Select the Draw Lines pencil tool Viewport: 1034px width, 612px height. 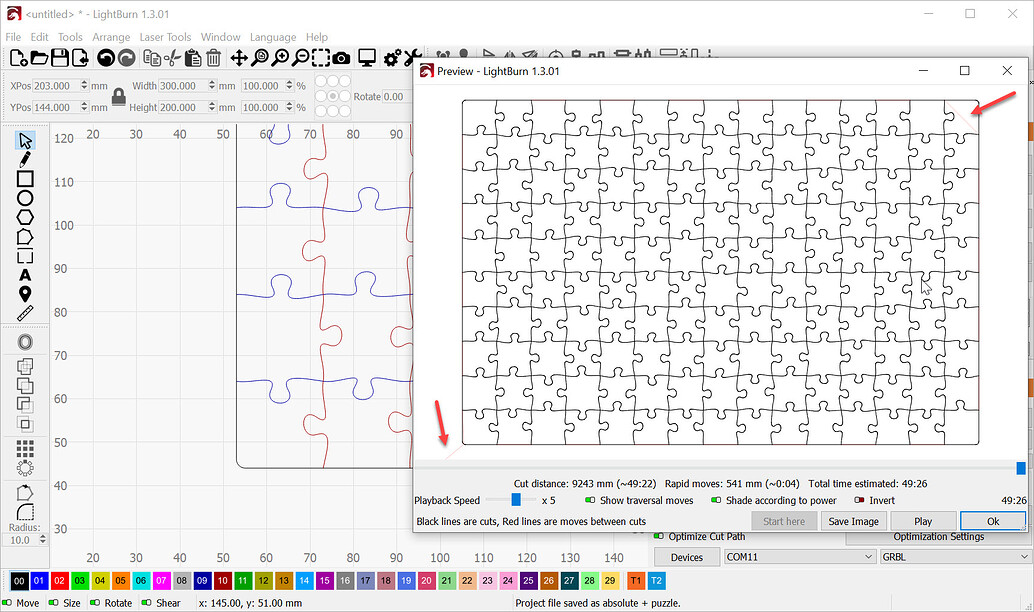25,159
